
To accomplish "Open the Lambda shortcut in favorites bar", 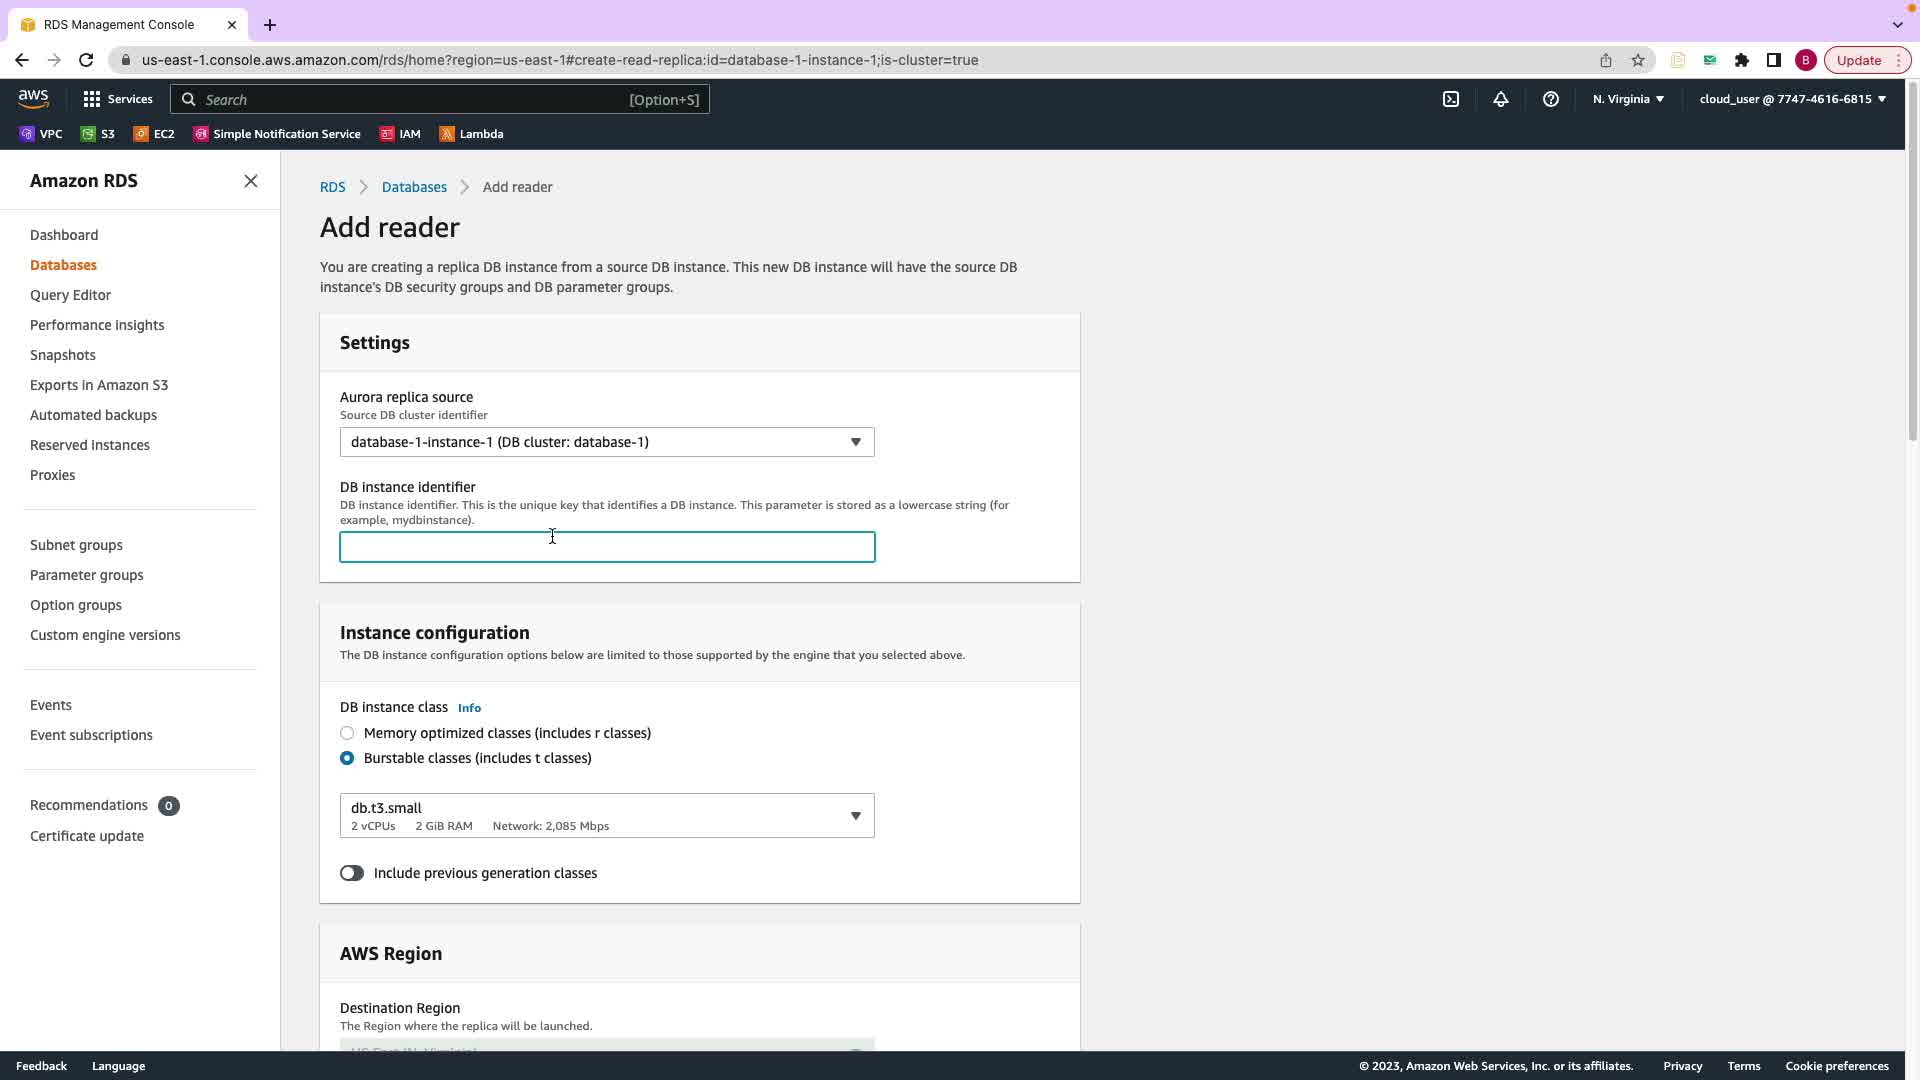I will [471, 134].
